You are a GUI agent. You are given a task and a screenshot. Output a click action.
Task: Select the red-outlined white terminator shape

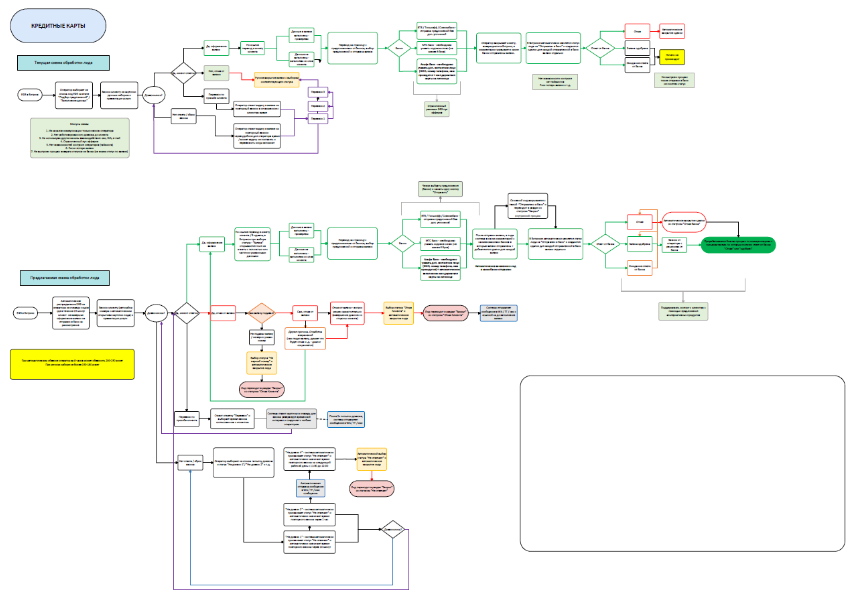[x=684, y=222]
